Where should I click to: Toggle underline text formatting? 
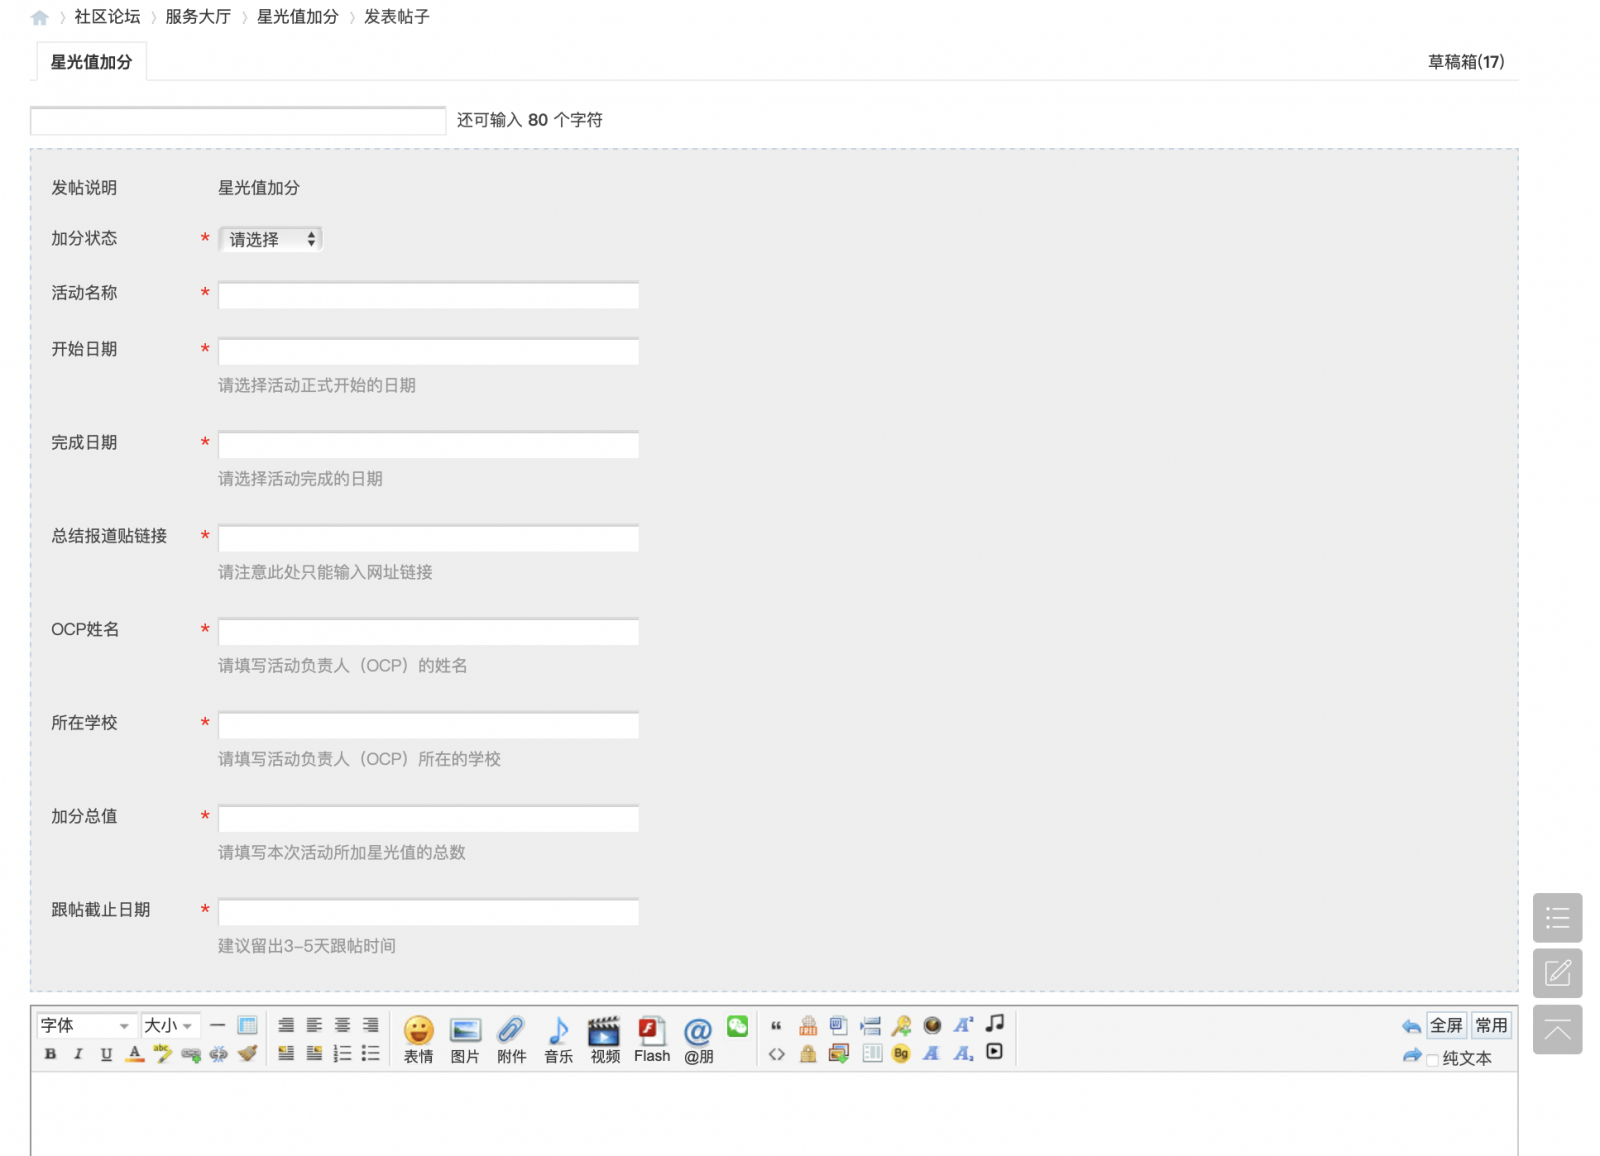[106, 1054]
